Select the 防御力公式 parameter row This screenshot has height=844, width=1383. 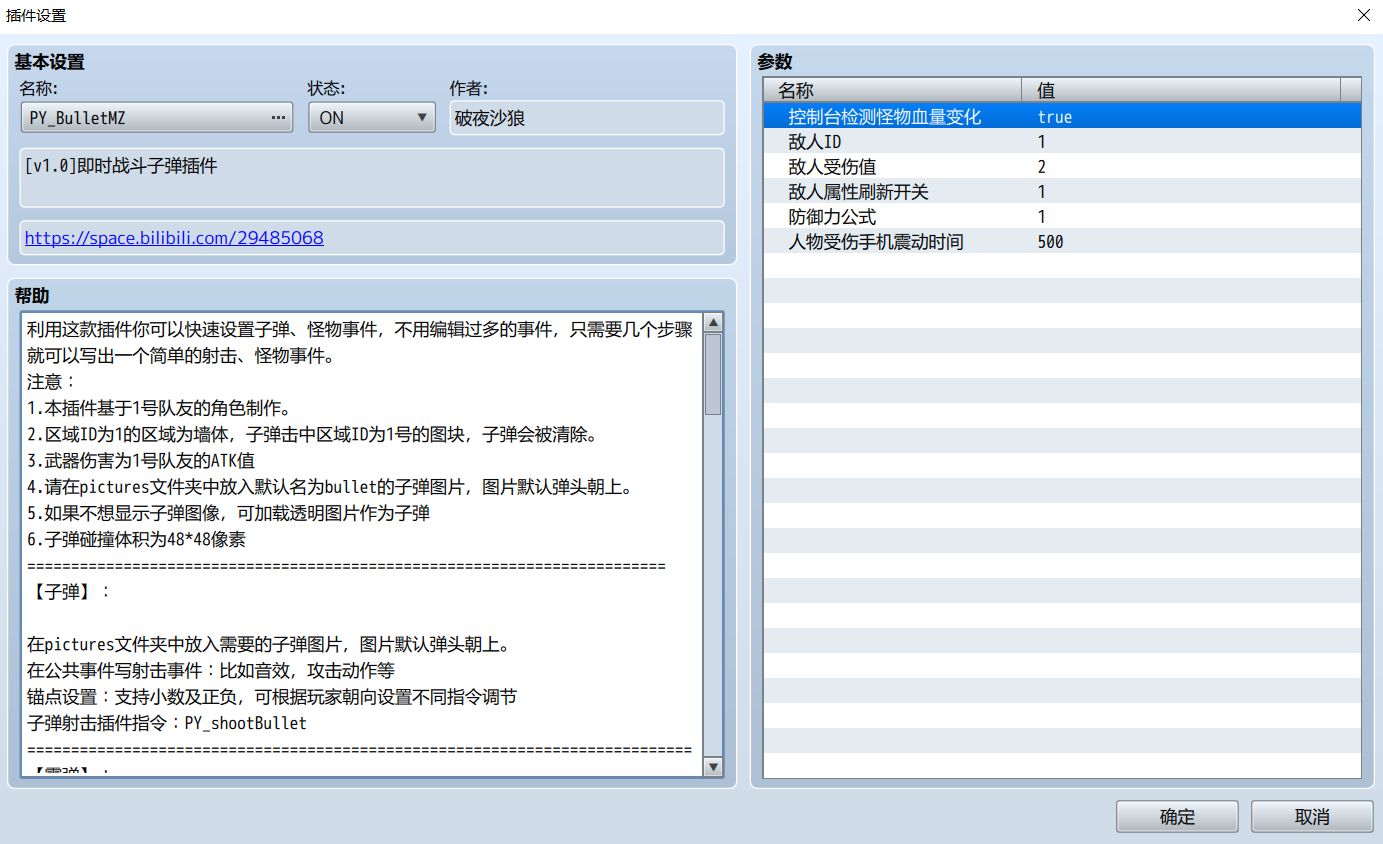pyautogui.click(x=1062, y=217)
